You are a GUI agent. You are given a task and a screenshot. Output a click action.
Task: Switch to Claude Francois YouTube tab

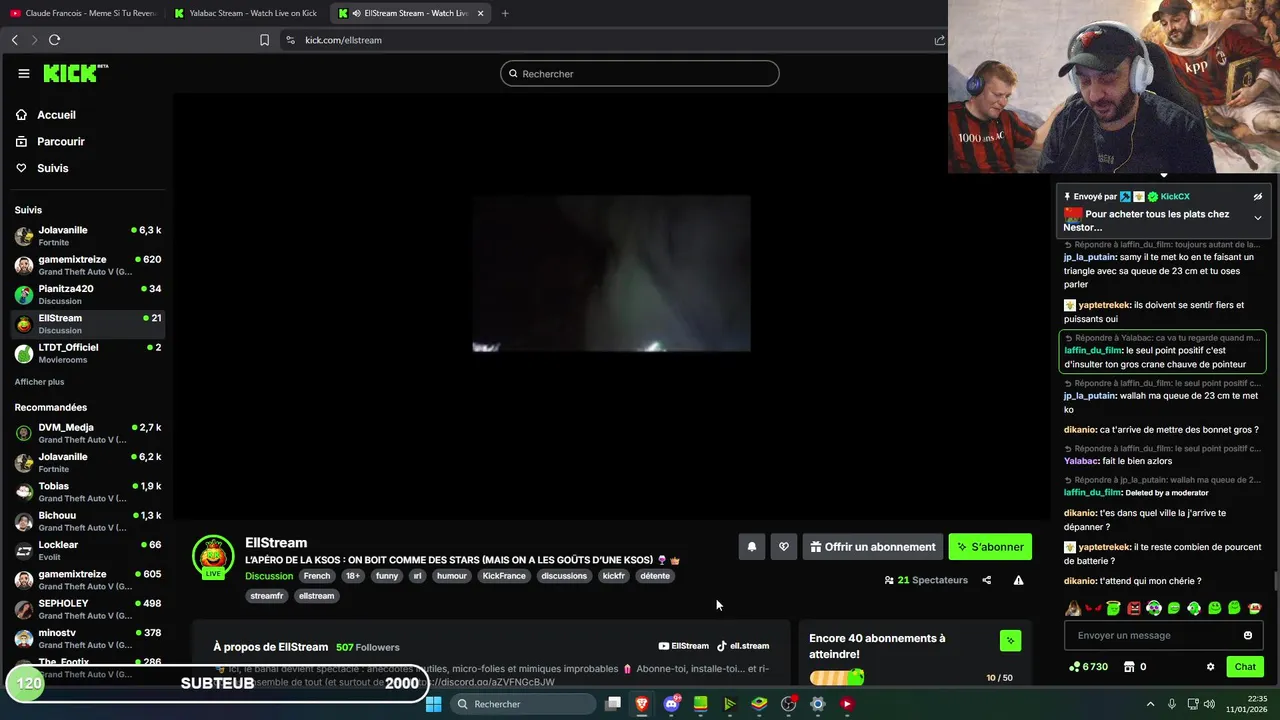[x=83, y=13]
